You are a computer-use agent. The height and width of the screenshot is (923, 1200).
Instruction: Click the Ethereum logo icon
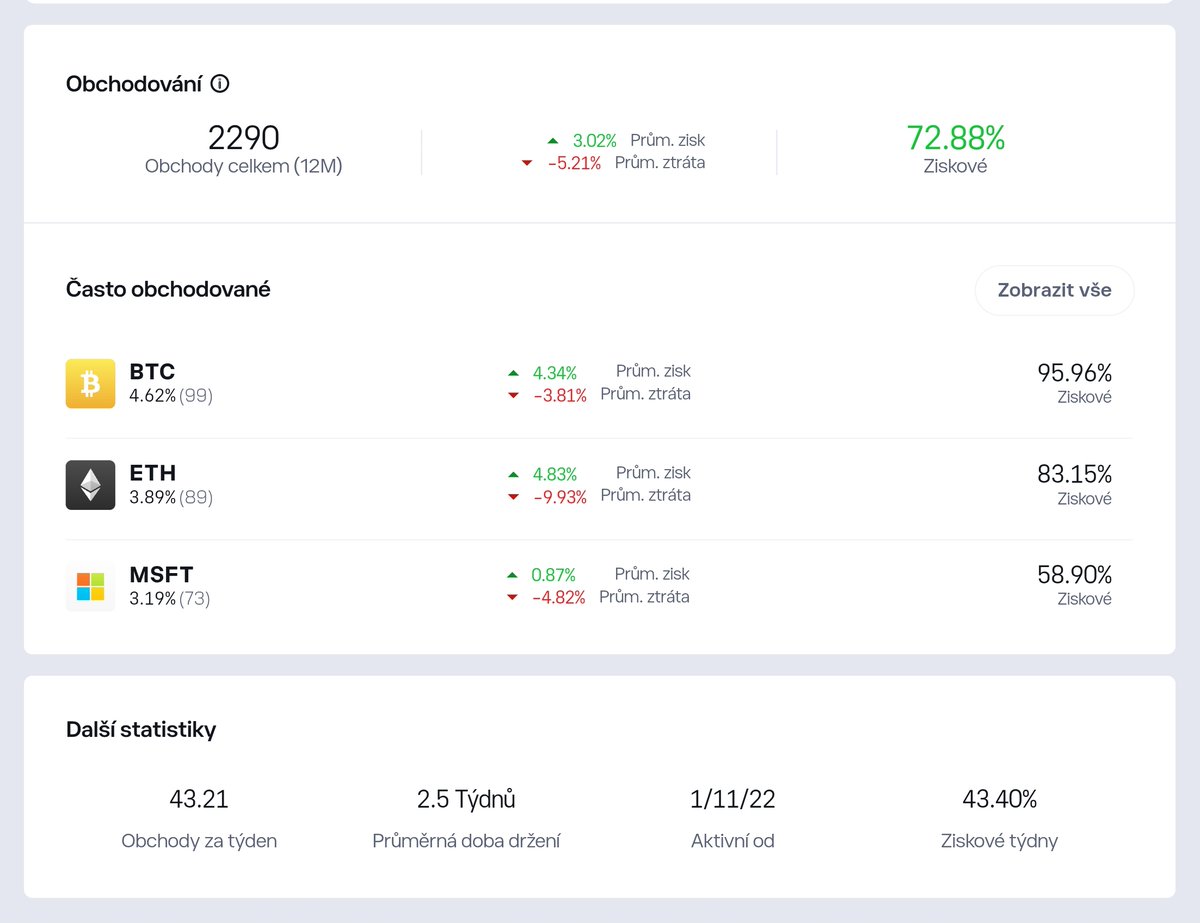pyautogui.click(x=90, y=485)
